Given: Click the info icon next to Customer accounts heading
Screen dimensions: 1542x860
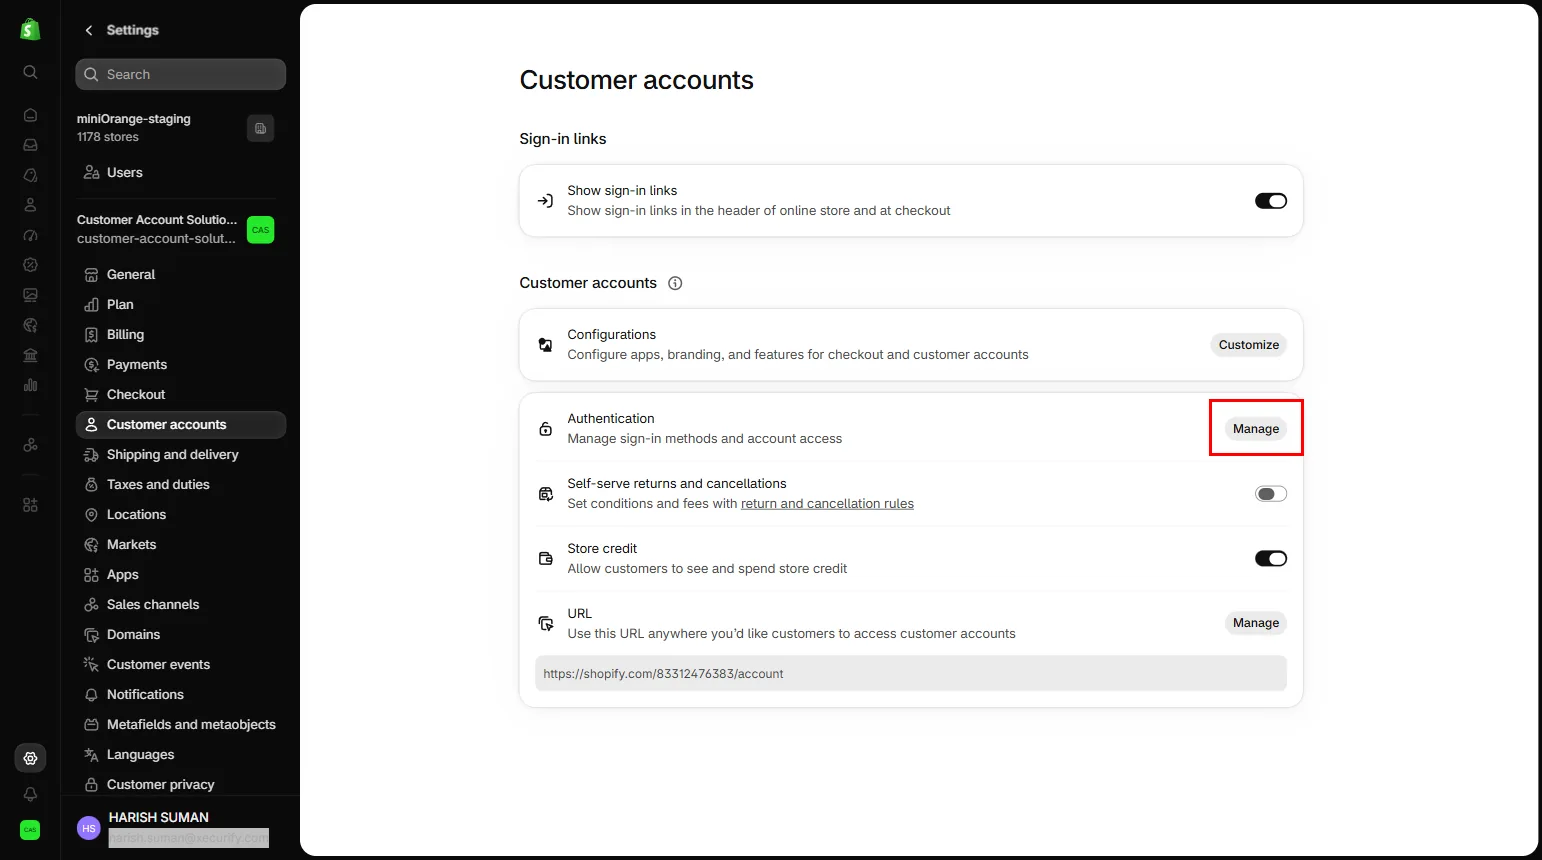Looking at the screenshot, I should 675,283.
